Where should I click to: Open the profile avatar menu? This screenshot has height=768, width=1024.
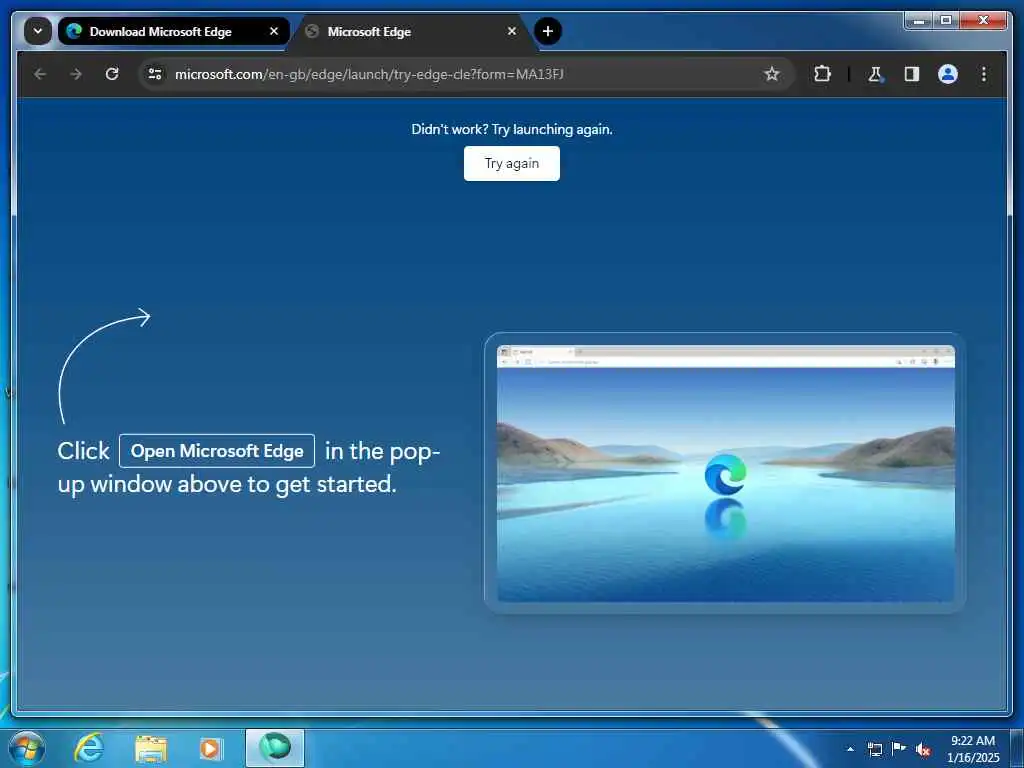pos(948,74)
